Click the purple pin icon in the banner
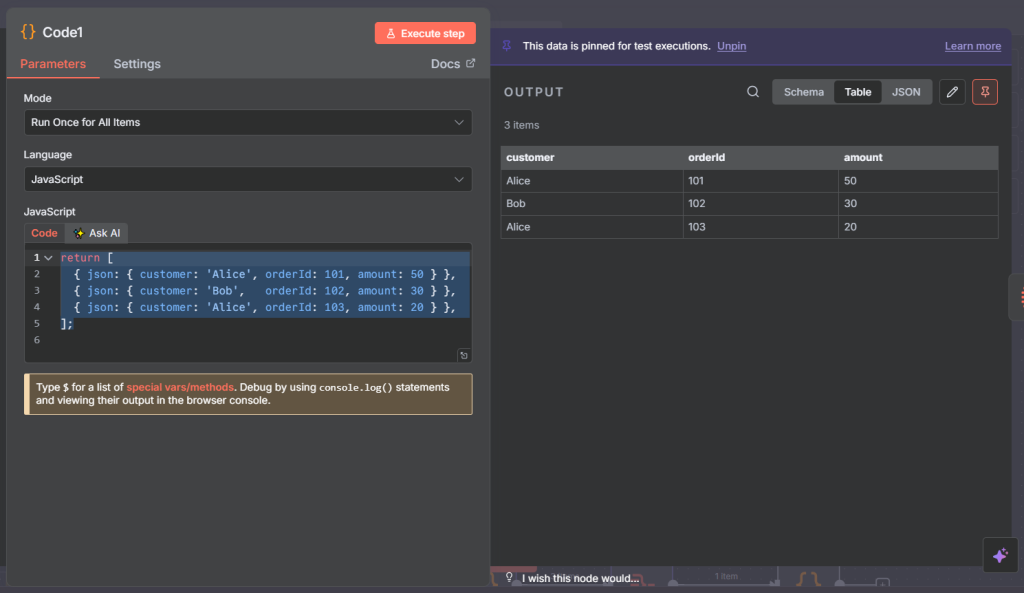This screenshot has width=1024, height=593. tap(507, 46)
